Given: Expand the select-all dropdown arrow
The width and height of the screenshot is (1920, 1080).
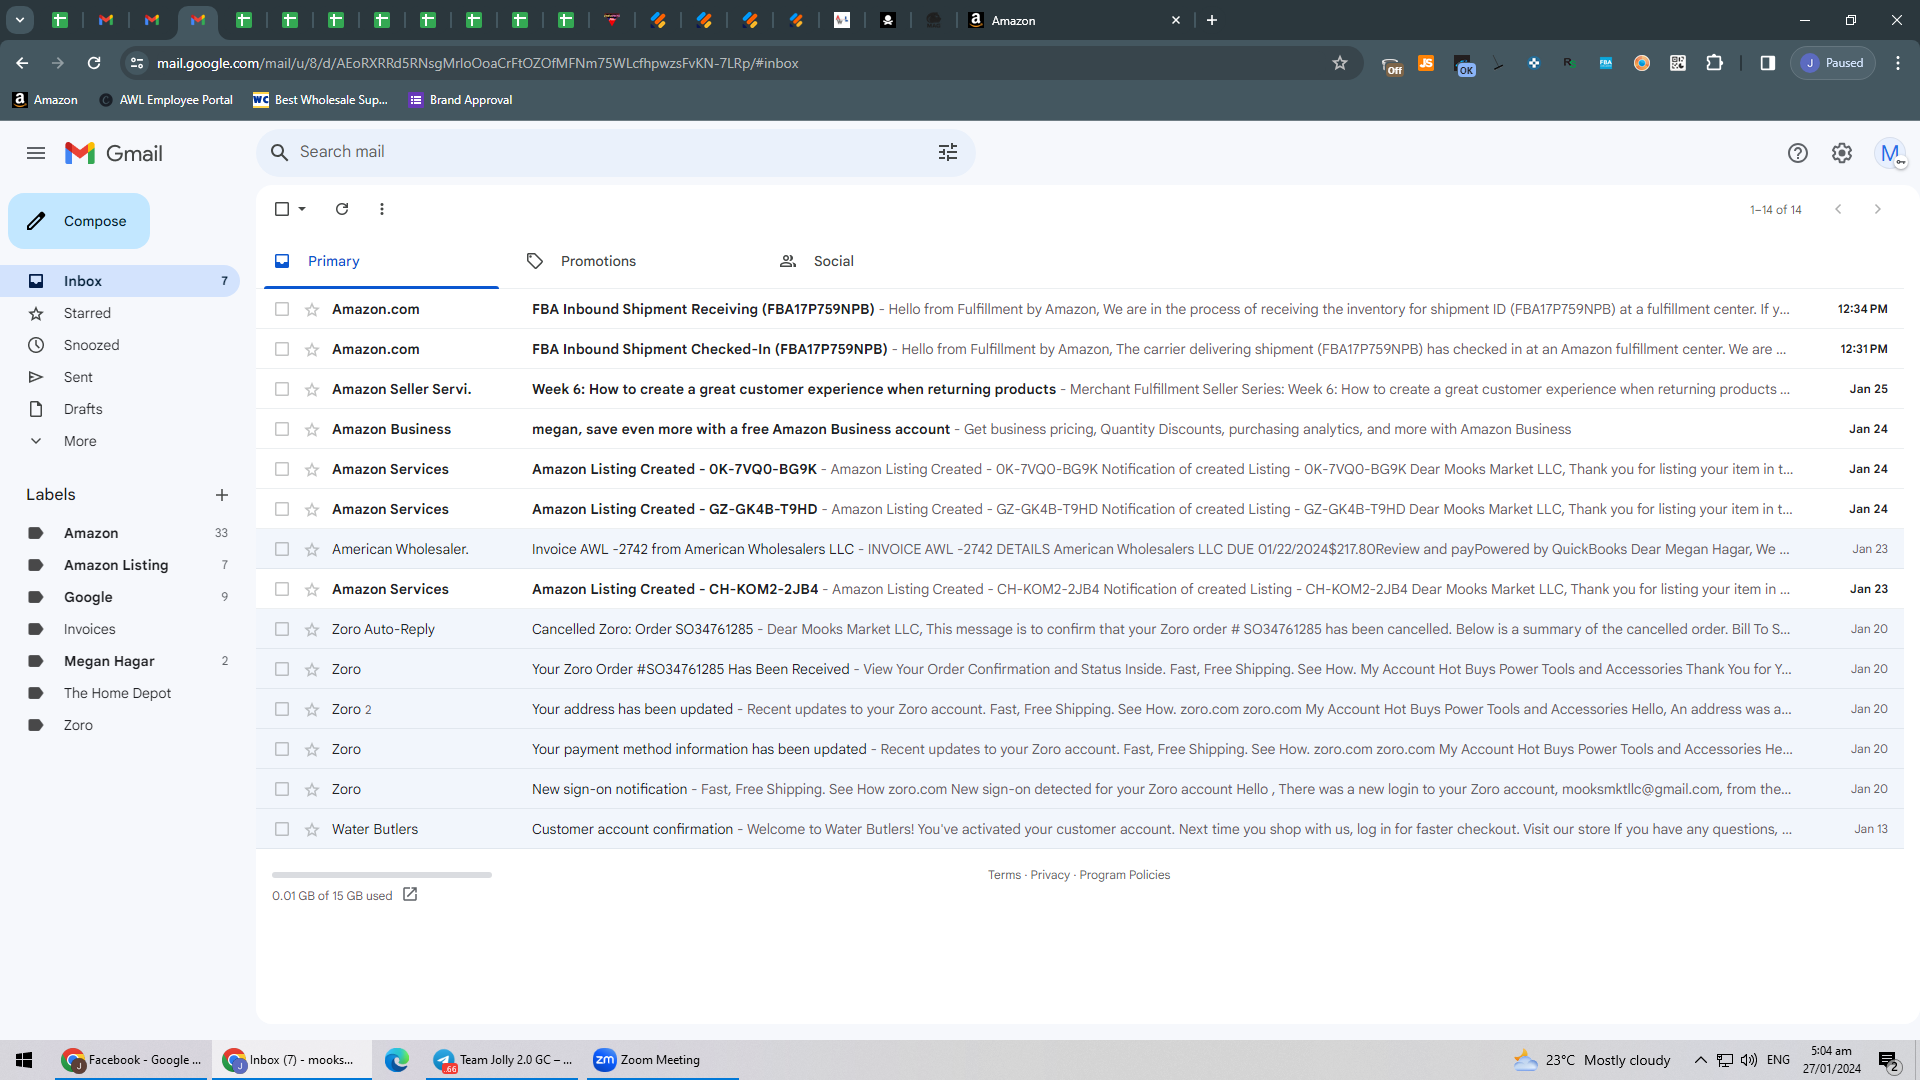Looking at the screenshot, I should click(302, 209).
